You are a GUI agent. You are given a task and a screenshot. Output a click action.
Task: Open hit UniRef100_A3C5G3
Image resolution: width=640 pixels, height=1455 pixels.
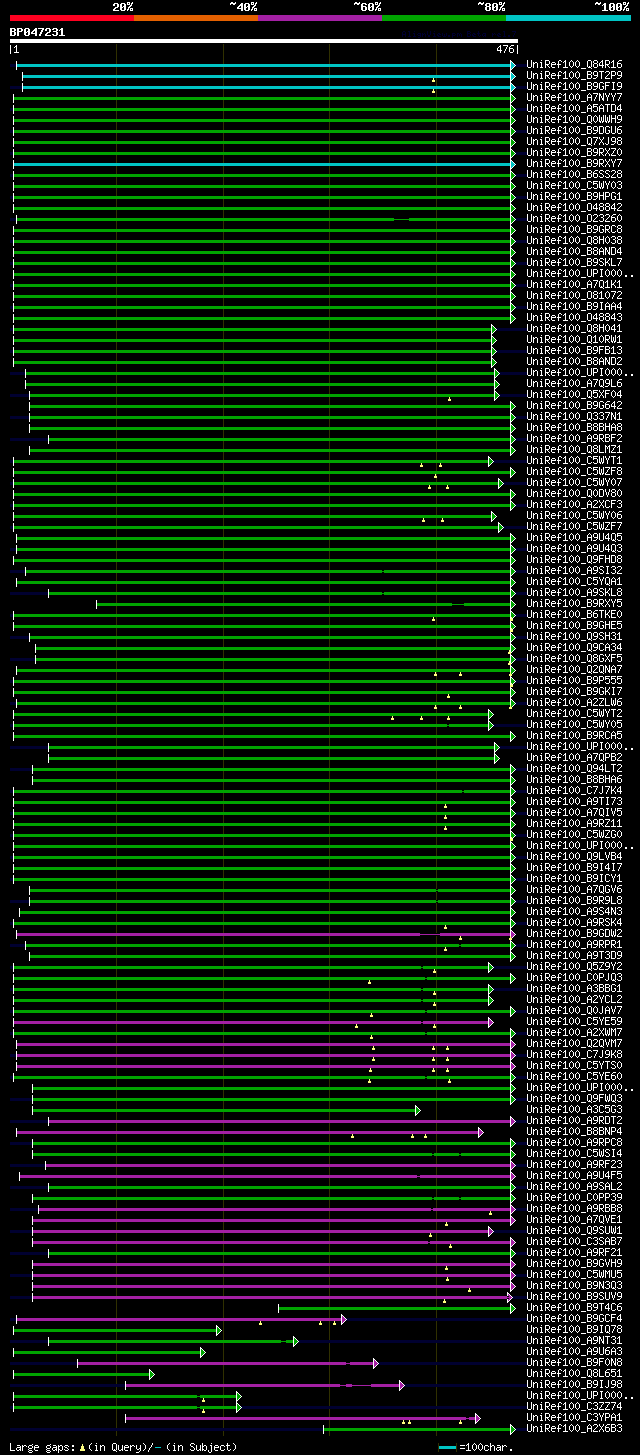pyautogui.click(x=574, y=1109)
